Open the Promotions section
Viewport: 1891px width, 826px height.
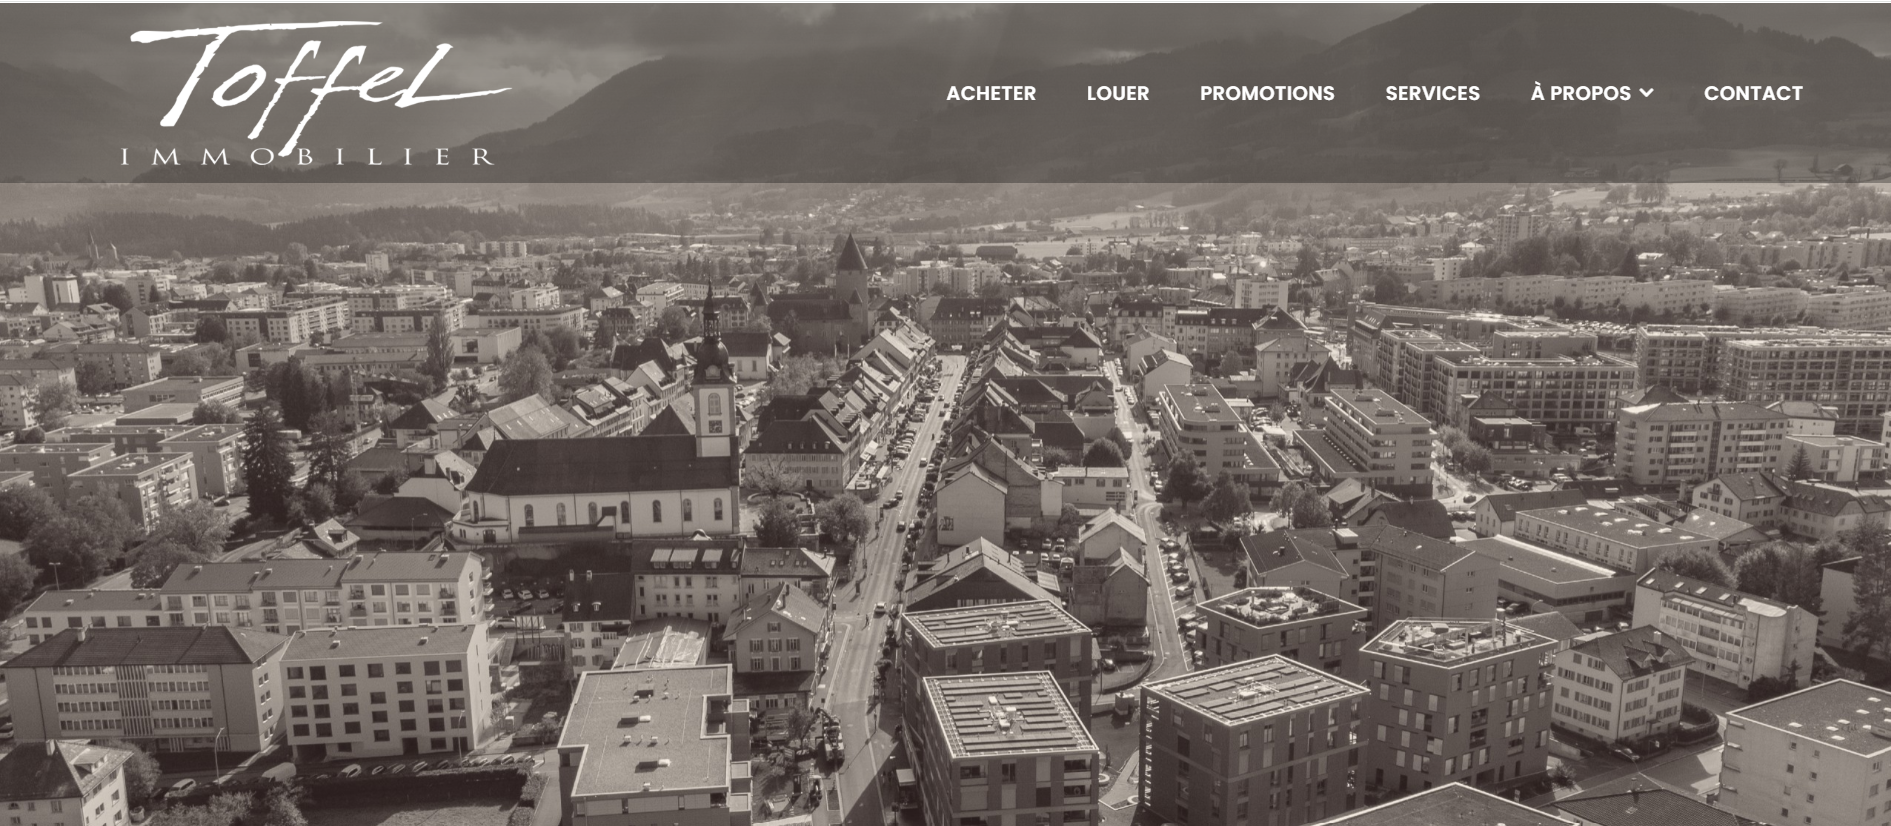pyautogui.click(x=1267, y=93)
